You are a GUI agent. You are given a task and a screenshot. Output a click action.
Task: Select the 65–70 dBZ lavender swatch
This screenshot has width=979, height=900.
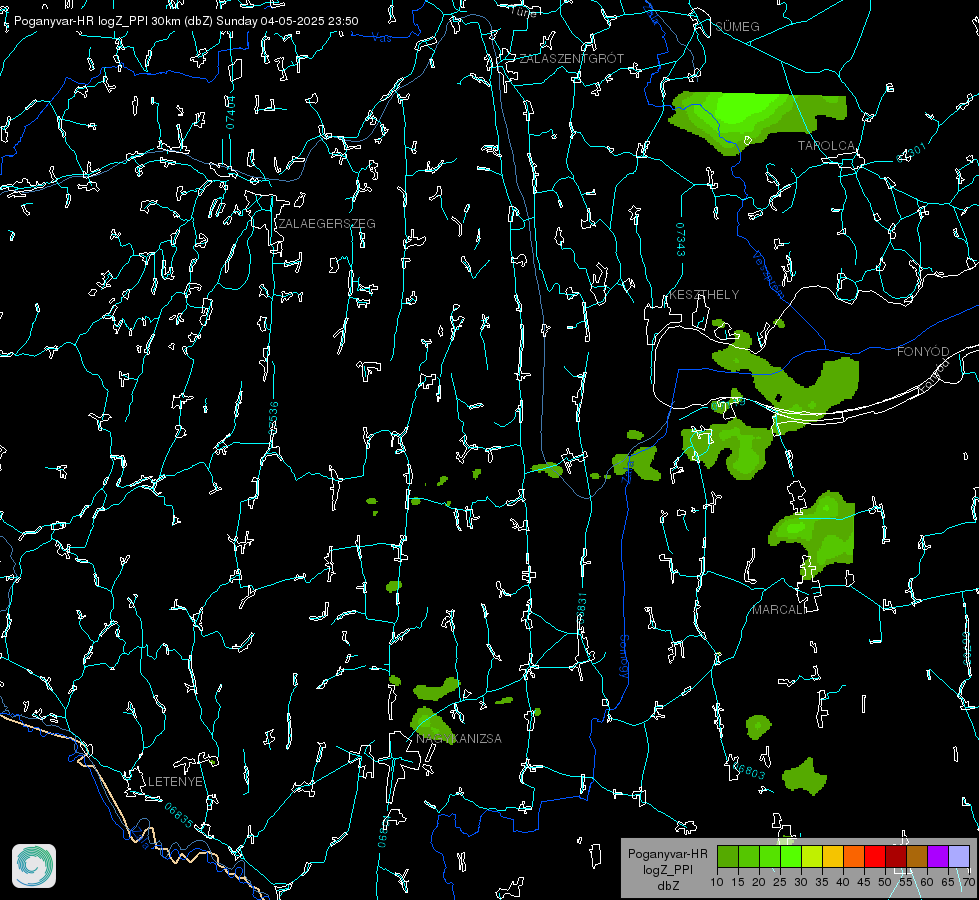coord(959,856)
